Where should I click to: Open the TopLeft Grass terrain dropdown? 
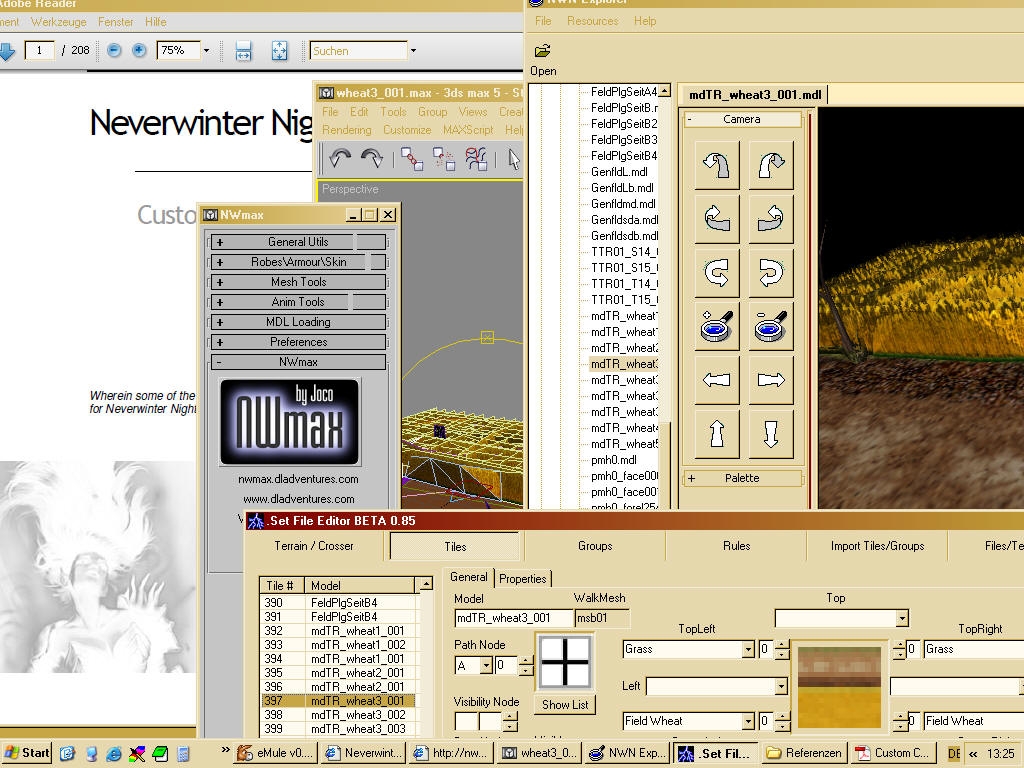tap(747, 650)
